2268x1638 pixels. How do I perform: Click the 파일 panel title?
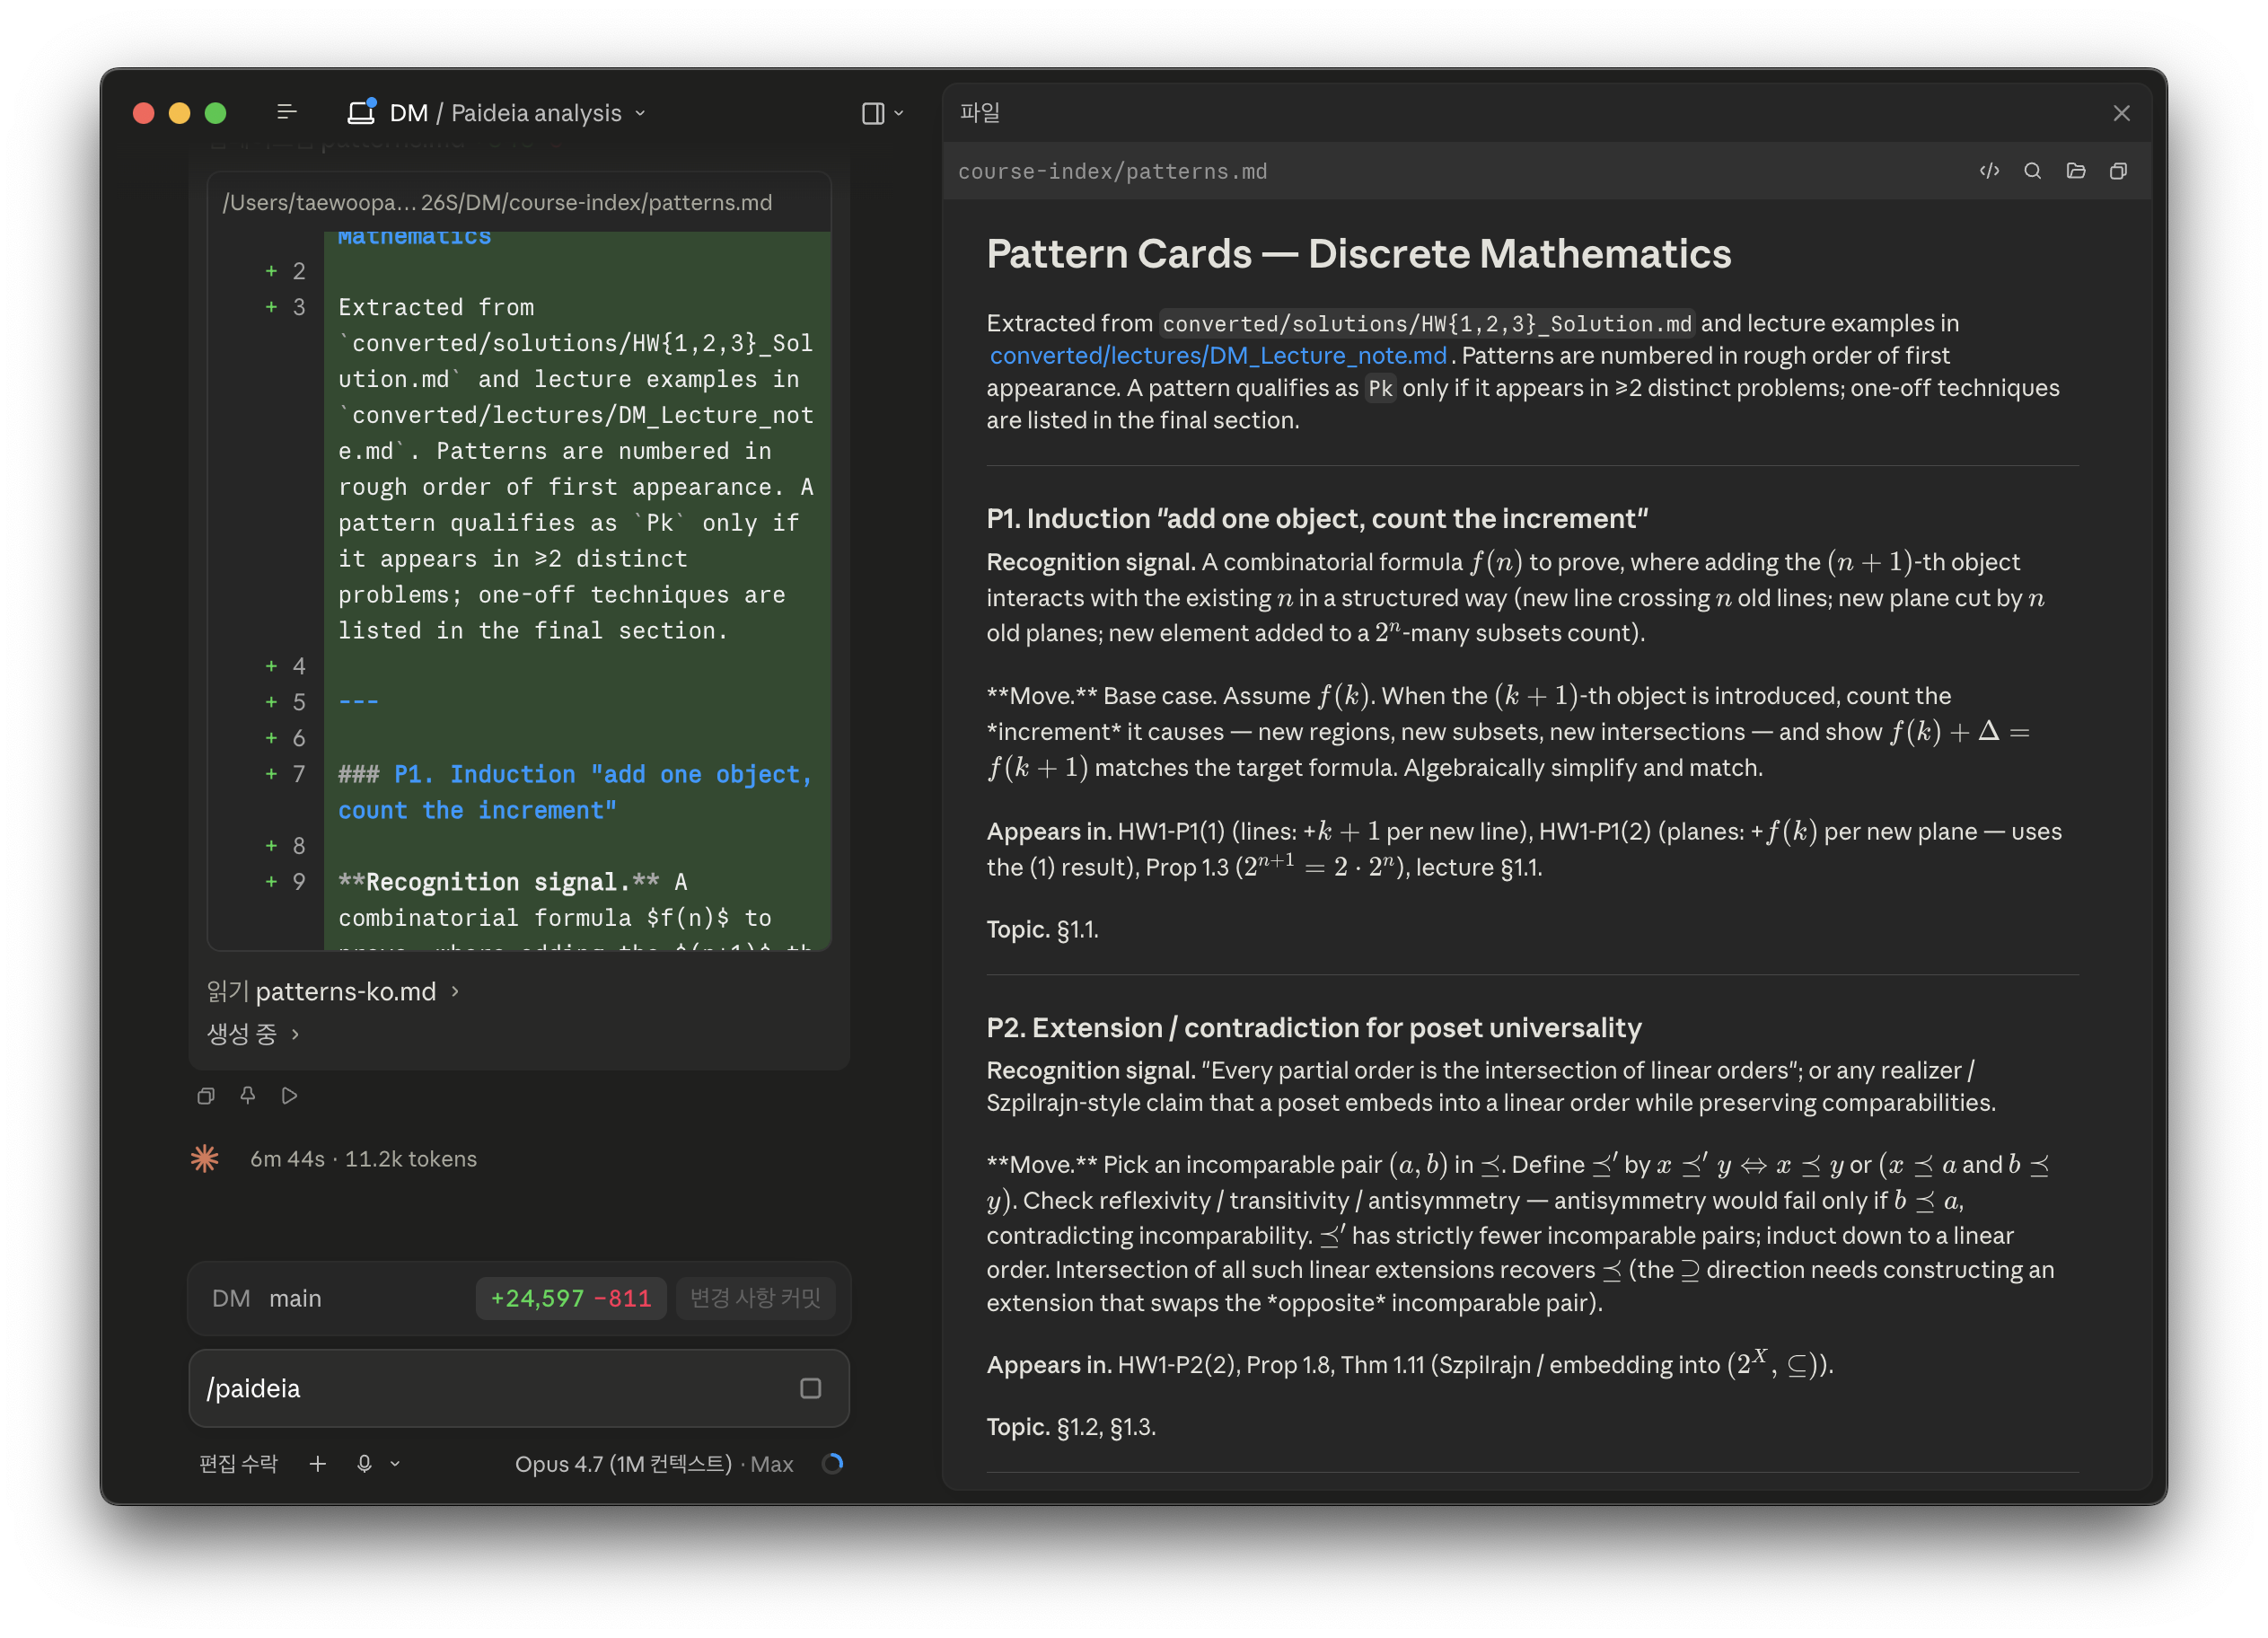(980, 112)
